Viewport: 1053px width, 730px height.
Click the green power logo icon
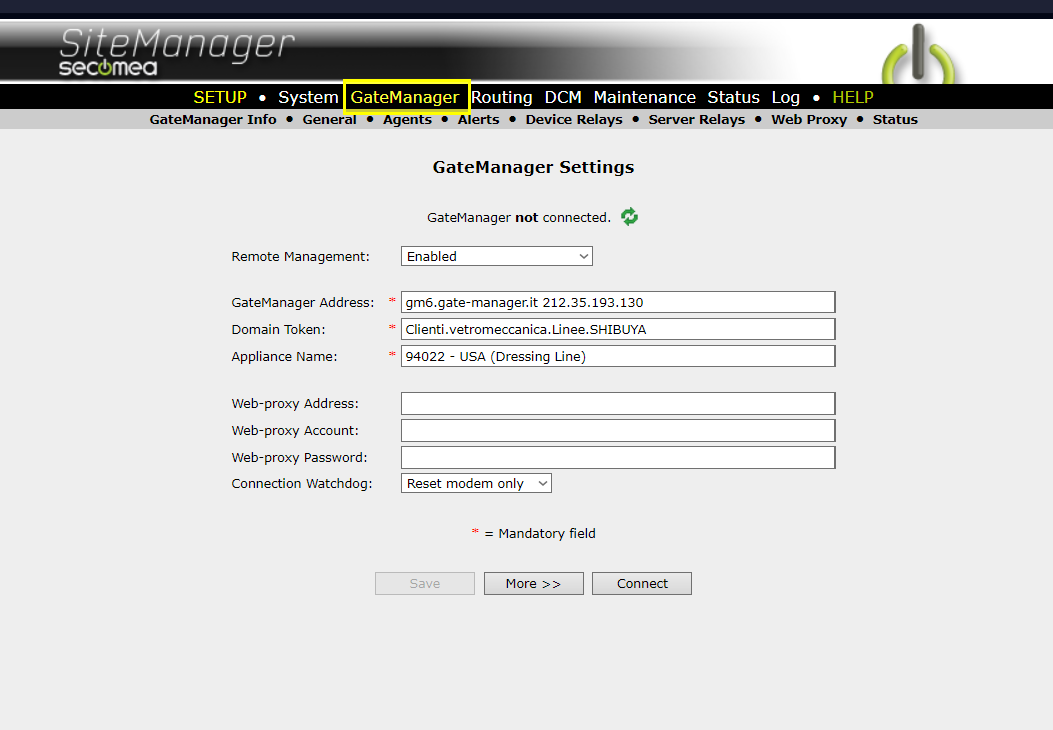[x=918, y=54]
